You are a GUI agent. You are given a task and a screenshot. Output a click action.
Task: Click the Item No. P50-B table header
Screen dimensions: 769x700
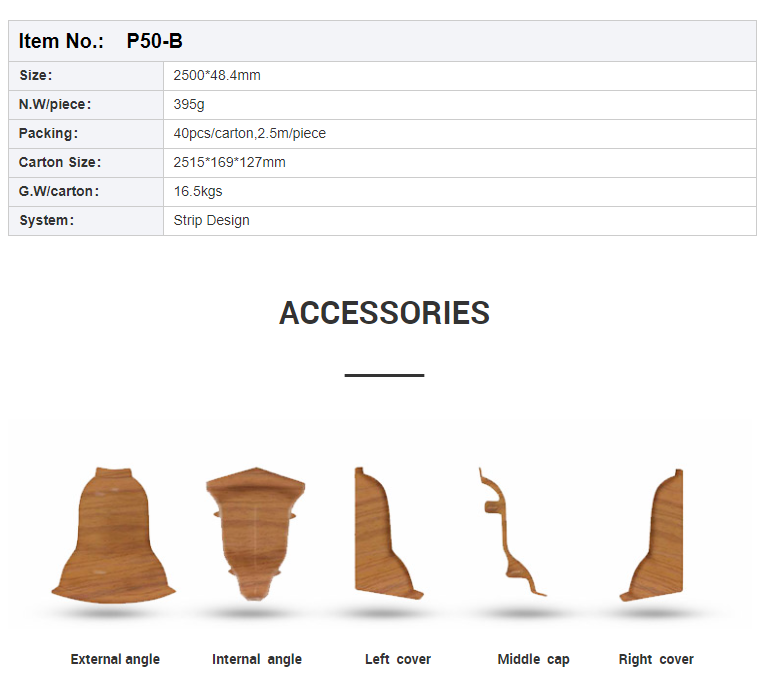point(100,41)
